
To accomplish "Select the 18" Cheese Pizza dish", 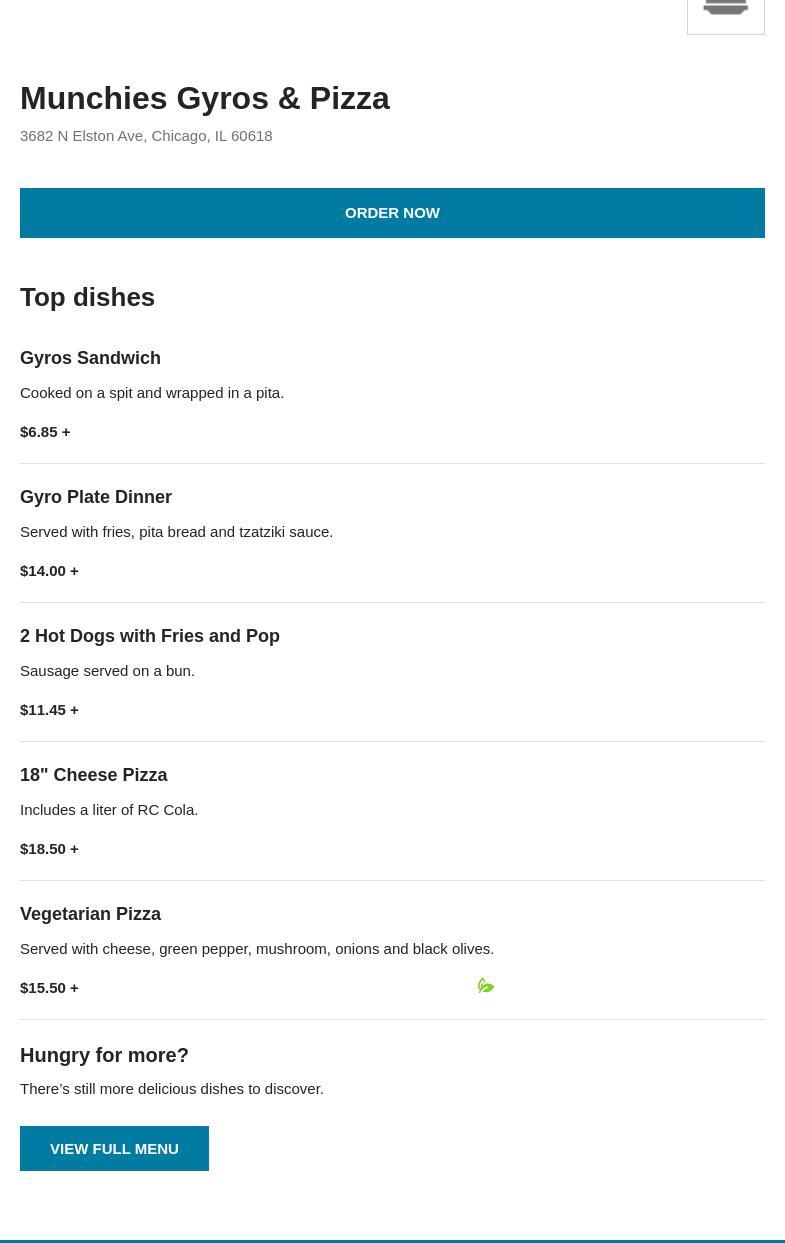I will (x=93, y=775).
